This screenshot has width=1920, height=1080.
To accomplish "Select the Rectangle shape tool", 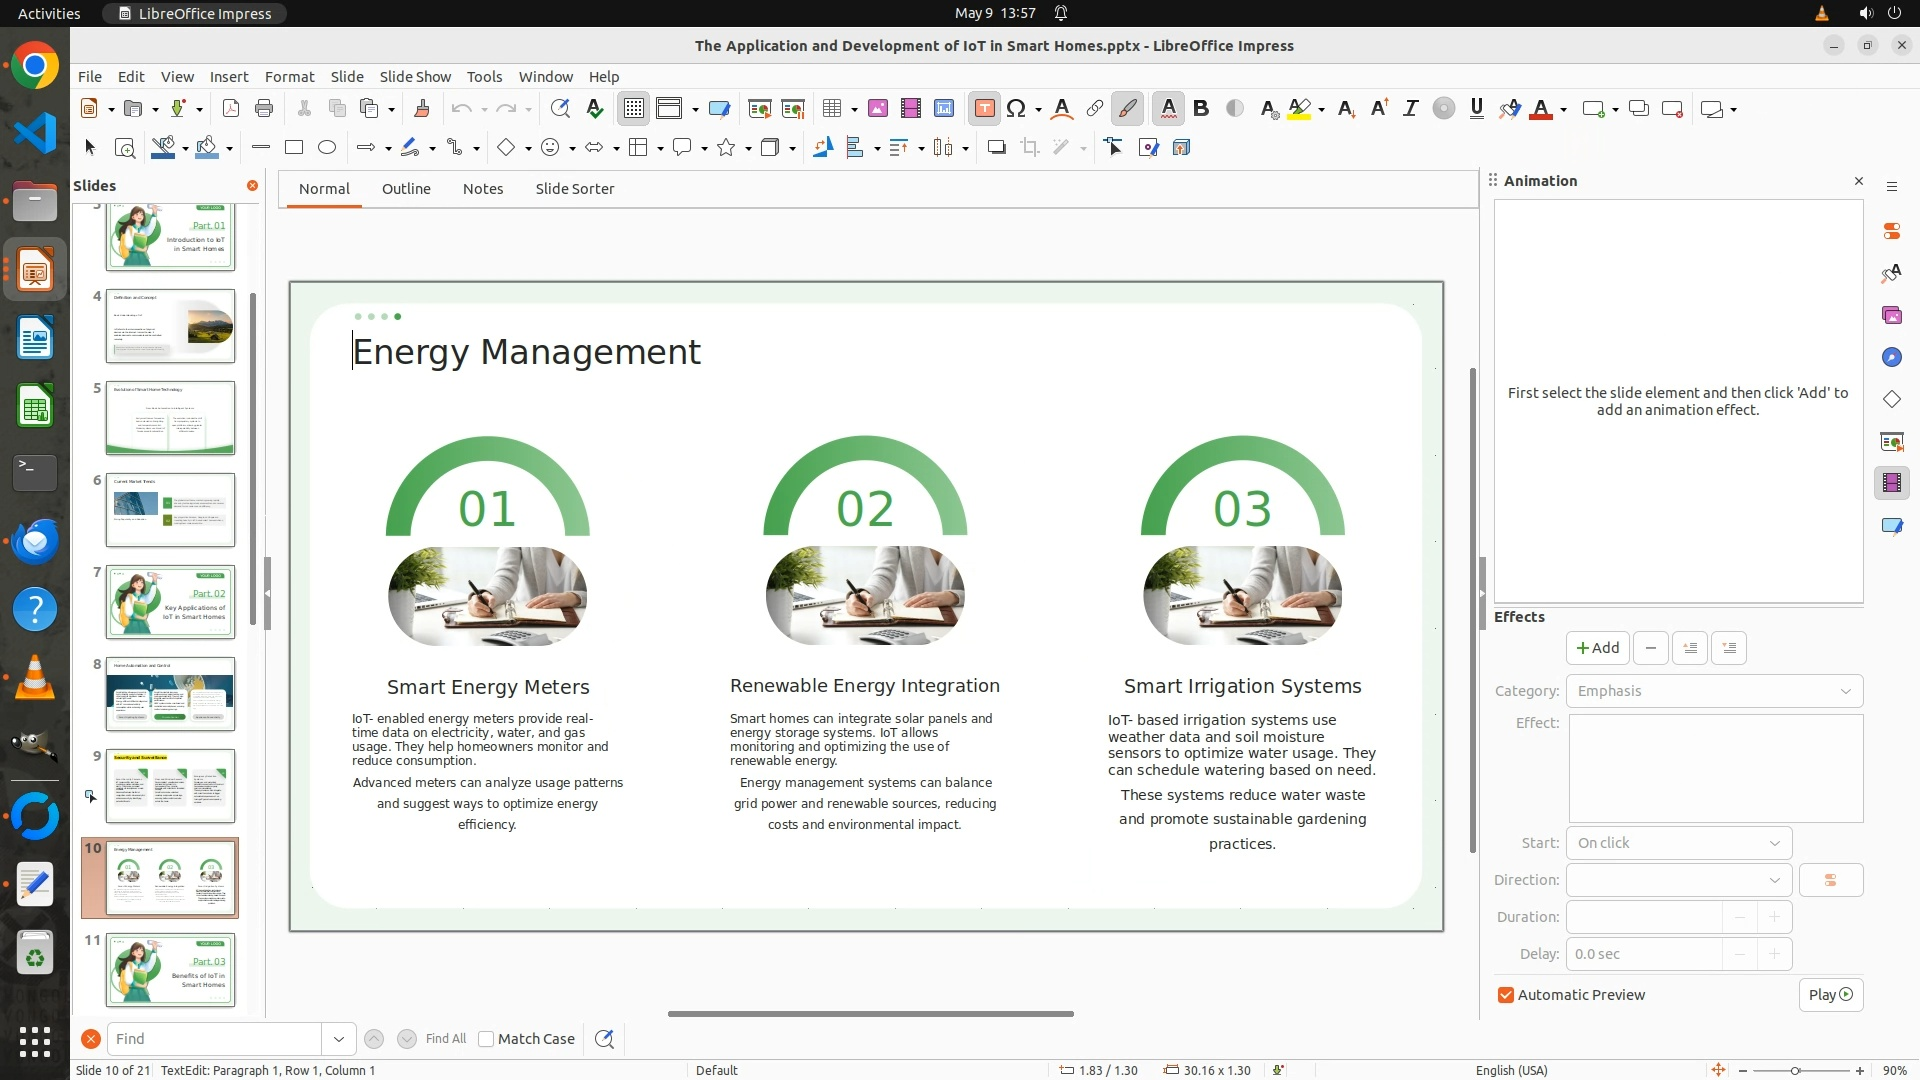I will click(294, 148).
